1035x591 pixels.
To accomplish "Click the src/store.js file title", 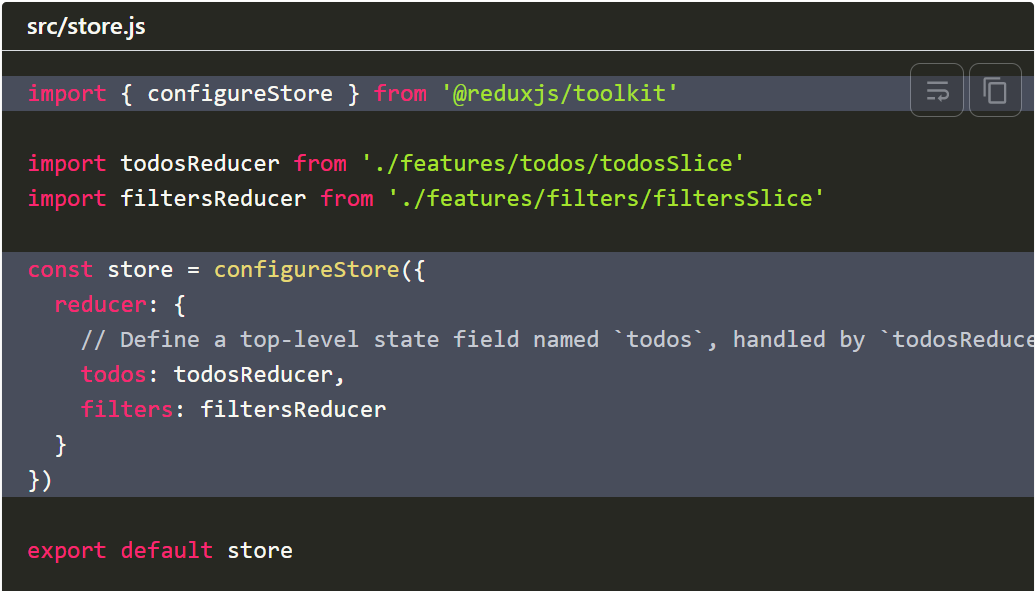I will [x=86, y=27].
